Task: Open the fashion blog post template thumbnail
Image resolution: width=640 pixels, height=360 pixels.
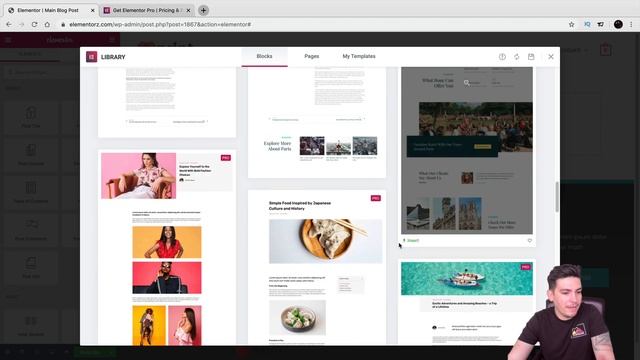Action: (x=167, y=248)
